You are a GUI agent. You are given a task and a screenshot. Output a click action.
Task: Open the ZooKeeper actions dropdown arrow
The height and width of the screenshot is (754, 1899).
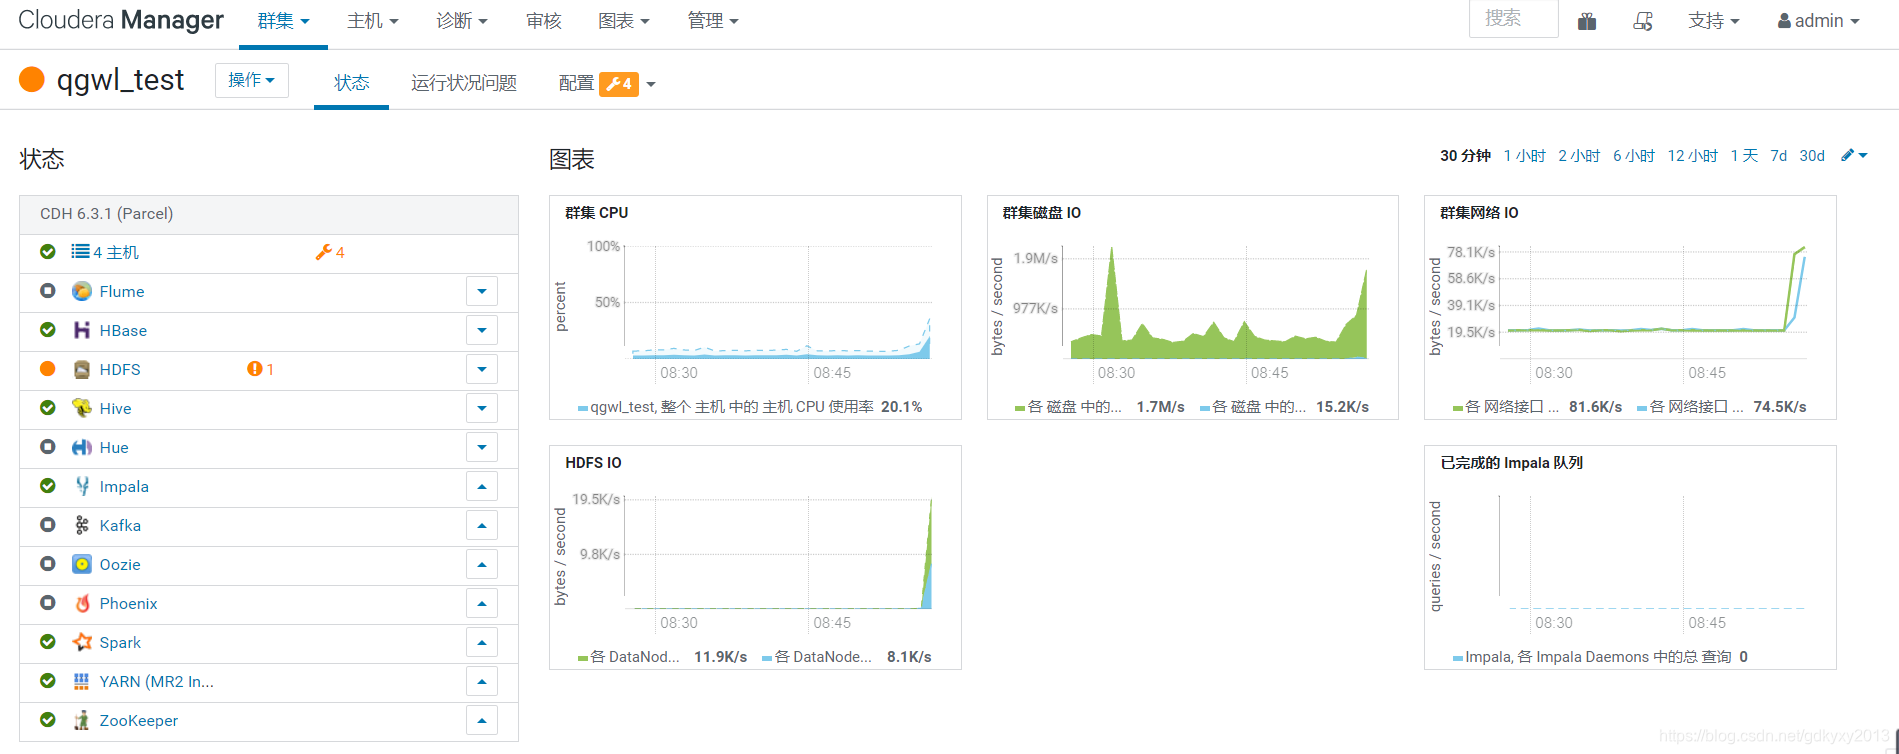[x=482, y=720]
